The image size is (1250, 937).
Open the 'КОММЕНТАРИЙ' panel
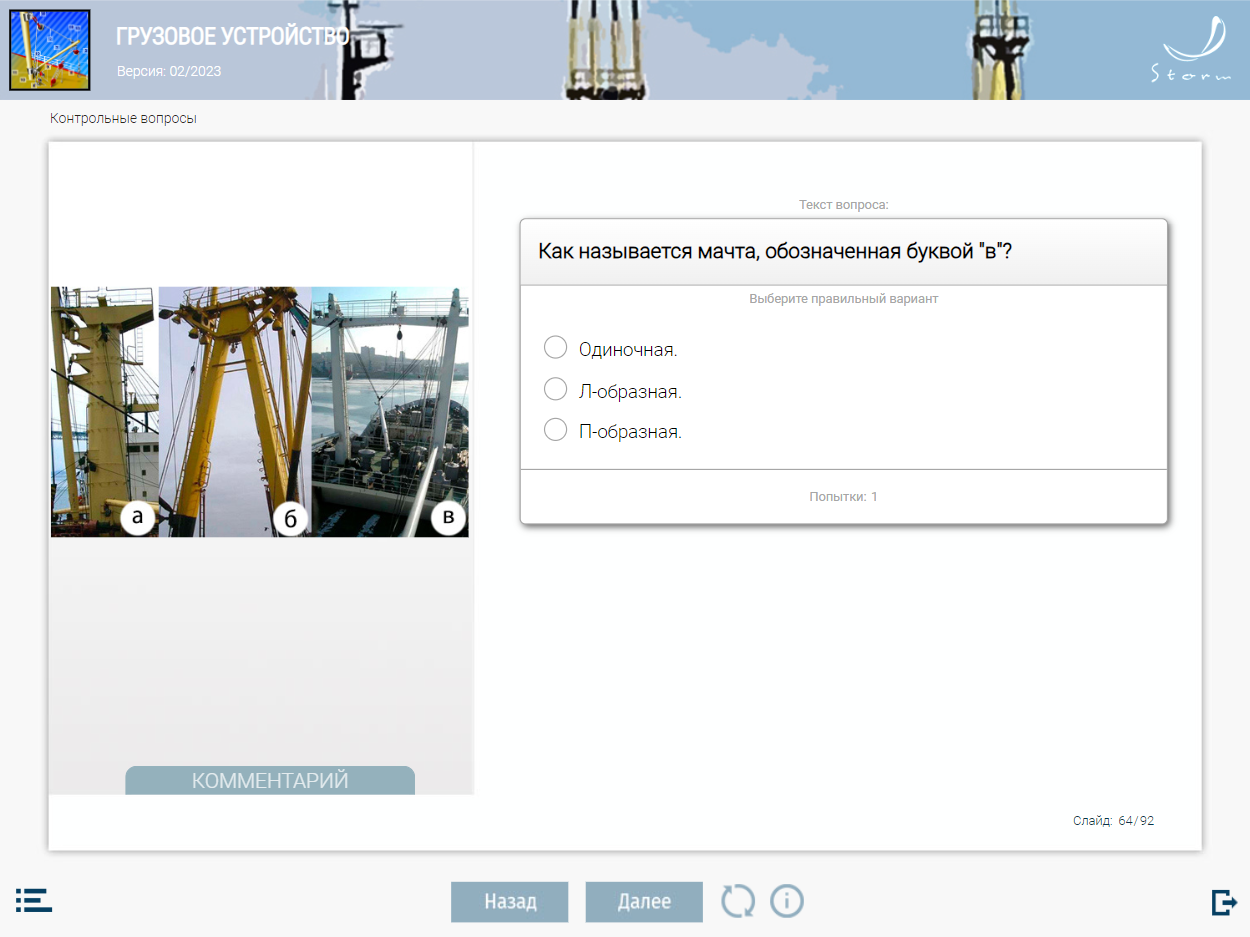coord(270,780)
